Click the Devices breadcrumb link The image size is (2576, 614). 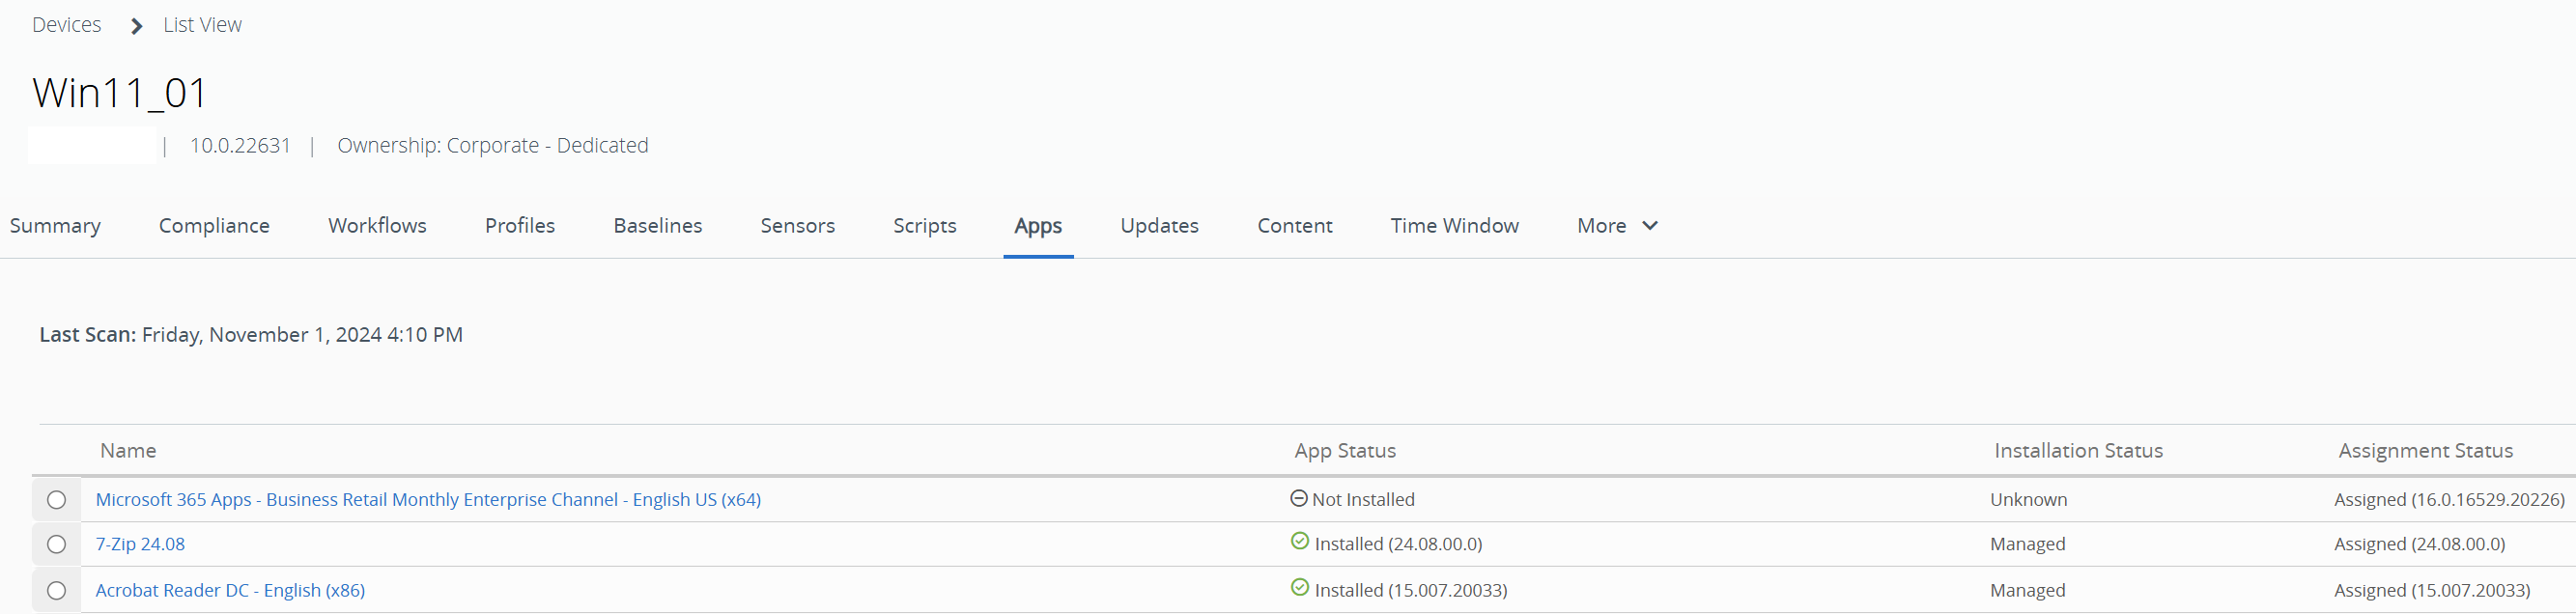coord(66,25)
